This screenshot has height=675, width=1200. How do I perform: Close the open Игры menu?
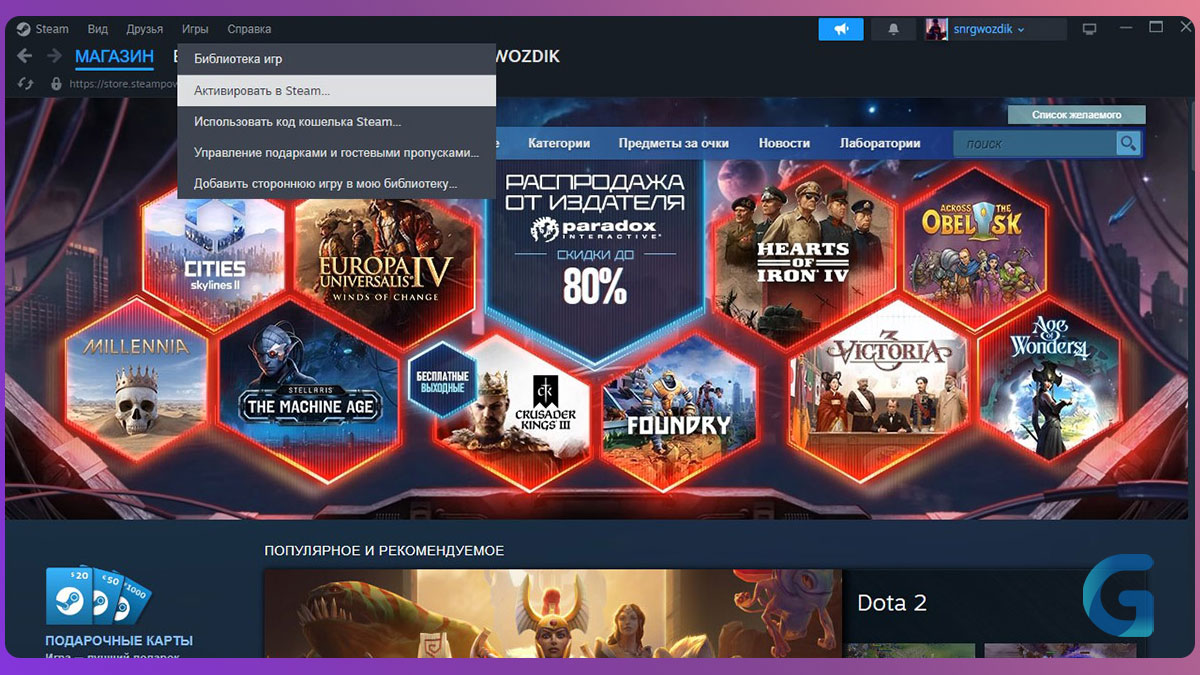click(195, 29)
